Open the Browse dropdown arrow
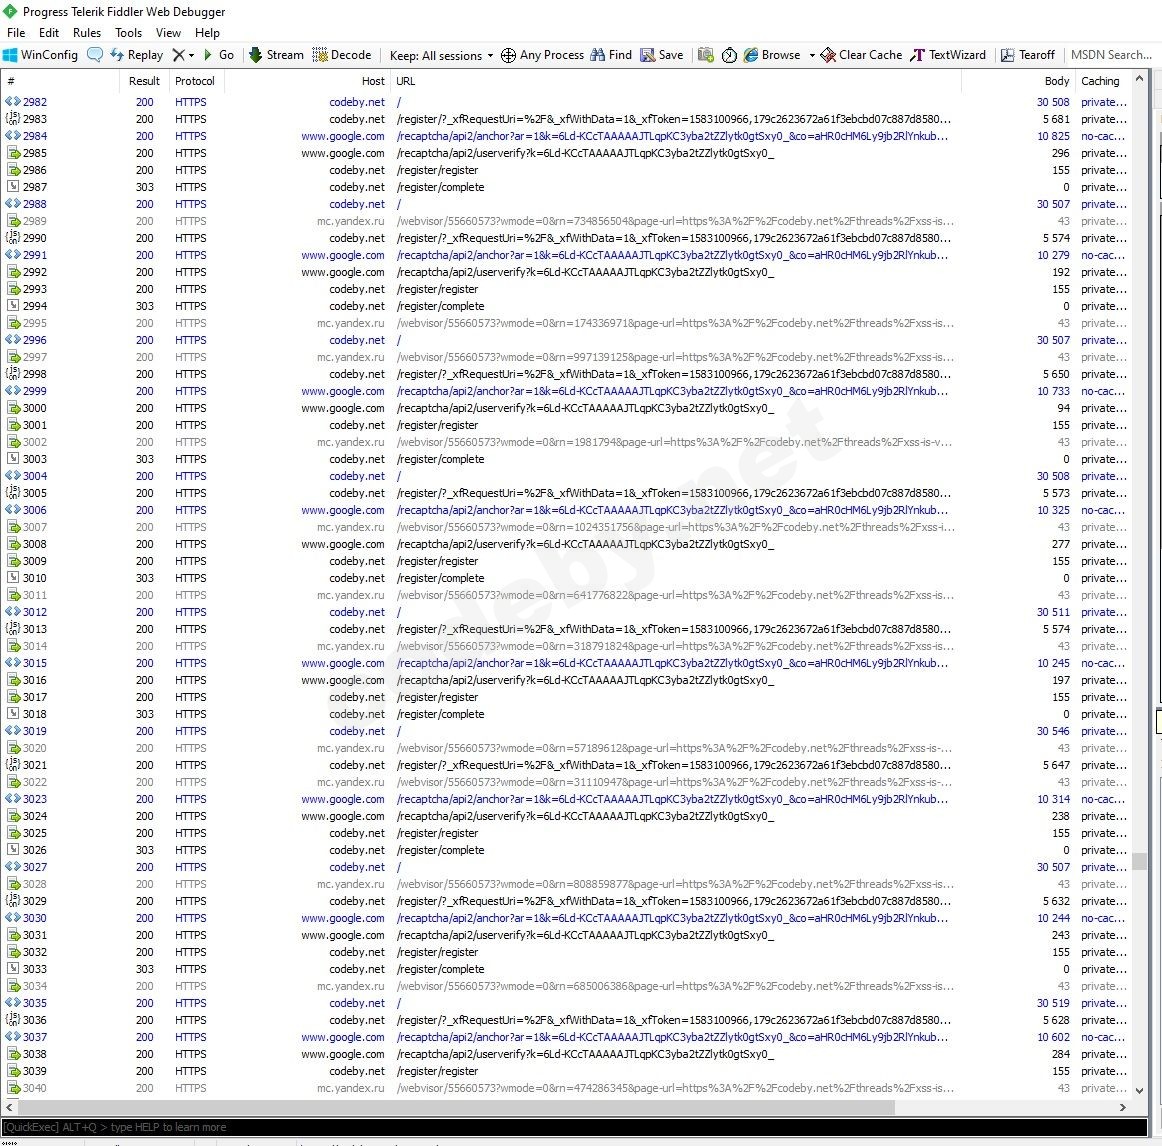Viewport: 1162px width, 1146px height. pos(811,56)
